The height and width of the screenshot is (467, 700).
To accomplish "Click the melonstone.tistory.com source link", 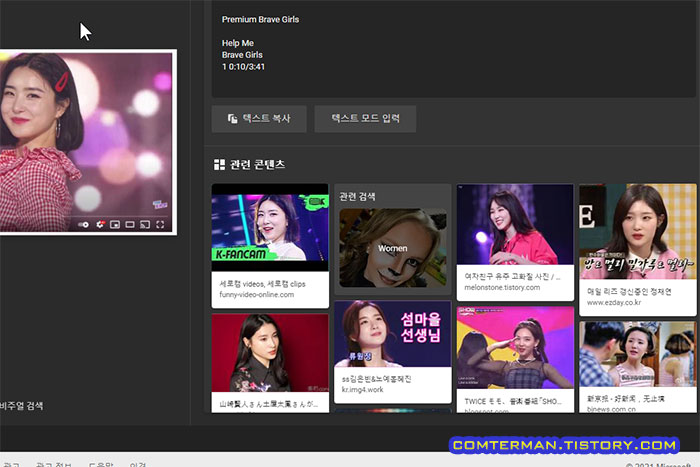I will tap(502, 288).
